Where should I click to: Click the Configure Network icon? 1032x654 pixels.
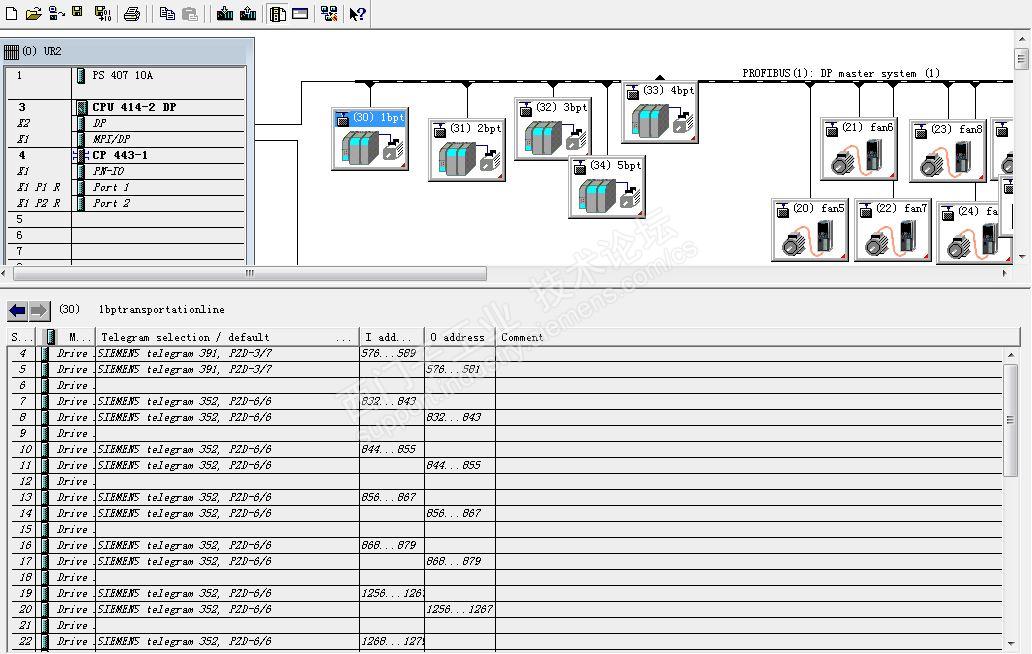point(329,13)
